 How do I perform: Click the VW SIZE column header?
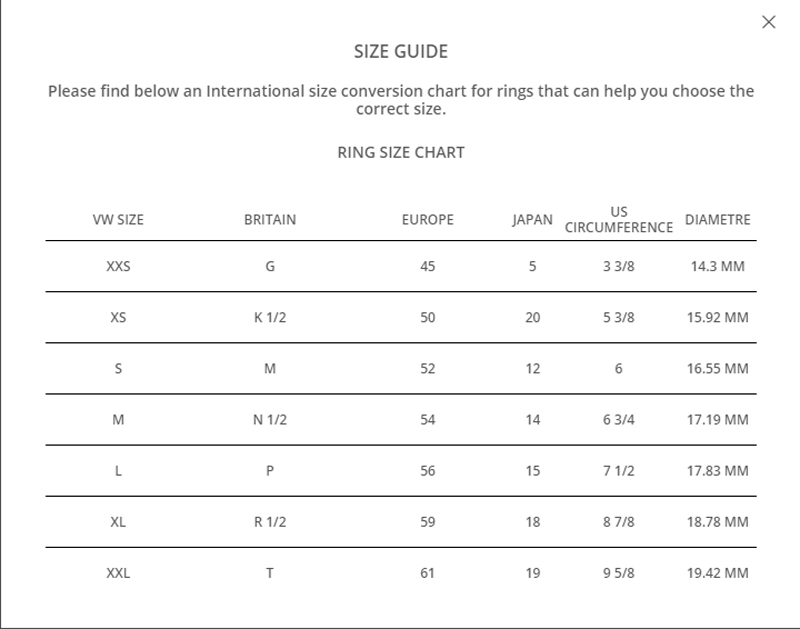point(118,220)
